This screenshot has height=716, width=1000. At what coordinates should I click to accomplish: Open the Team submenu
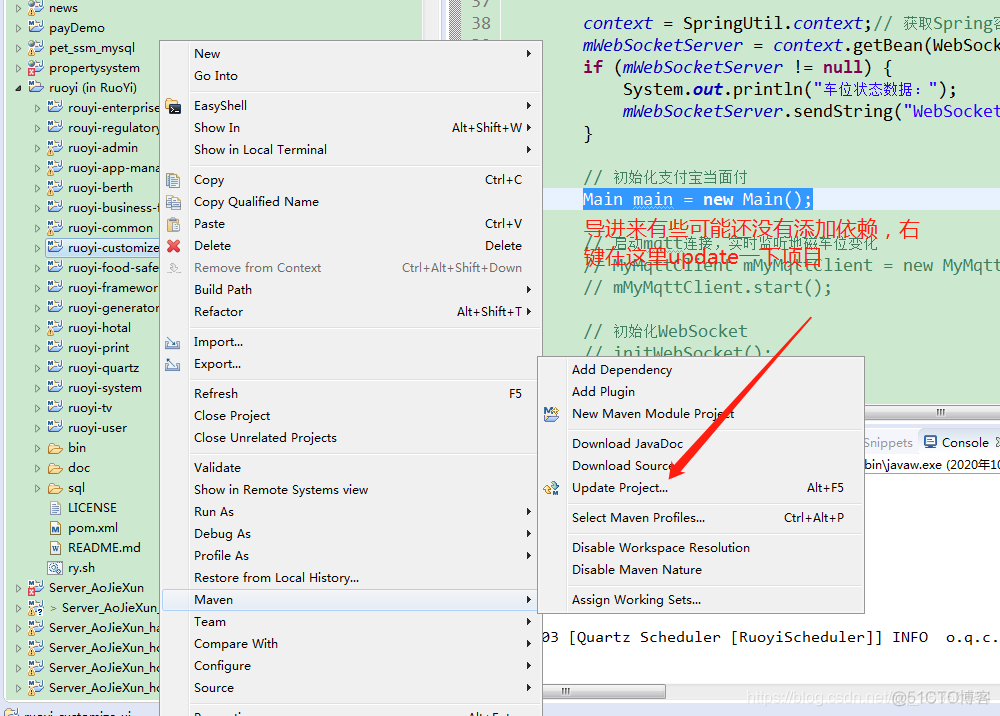[351, 622]
